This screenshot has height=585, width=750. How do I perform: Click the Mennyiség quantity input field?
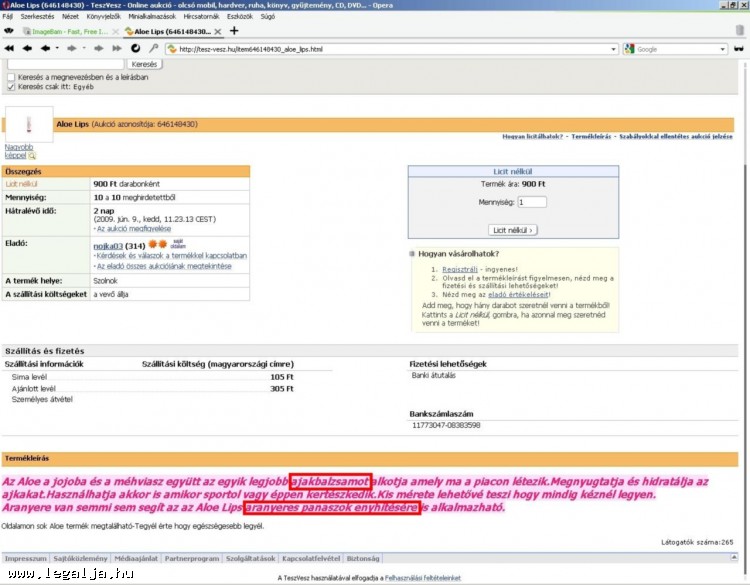coord(532,202)
